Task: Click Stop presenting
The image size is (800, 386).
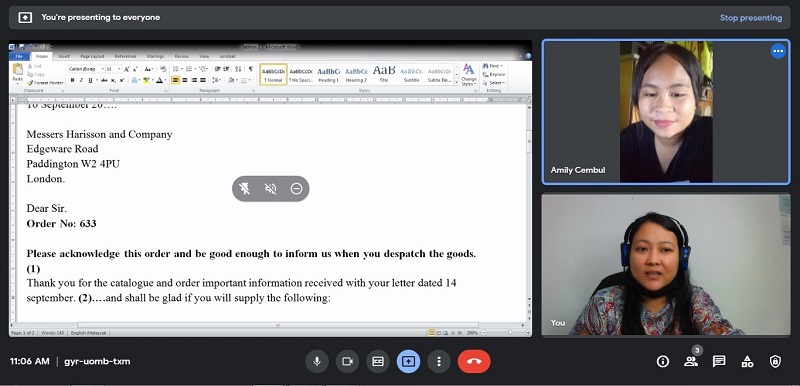Action: click(x=751, y=18)
